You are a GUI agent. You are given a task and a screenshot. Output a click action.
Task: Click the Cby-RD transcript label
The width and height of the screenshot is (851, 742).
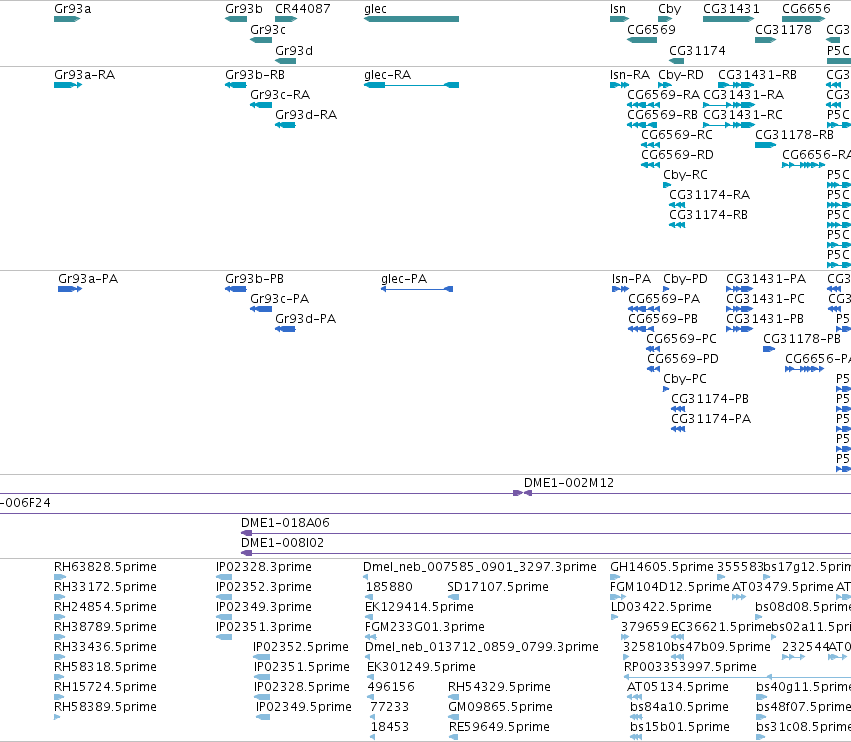click(x=681, y=74)
